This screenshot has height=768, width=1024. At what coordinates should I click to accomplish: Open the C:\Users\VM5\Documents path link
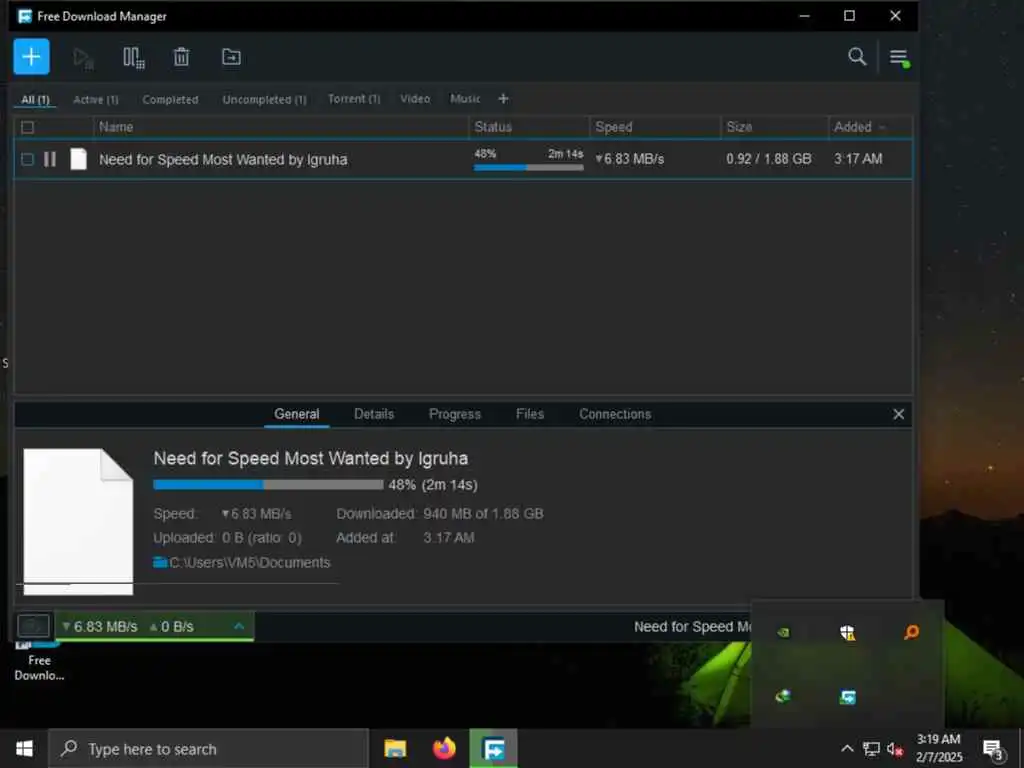click(x=249, y=562)
